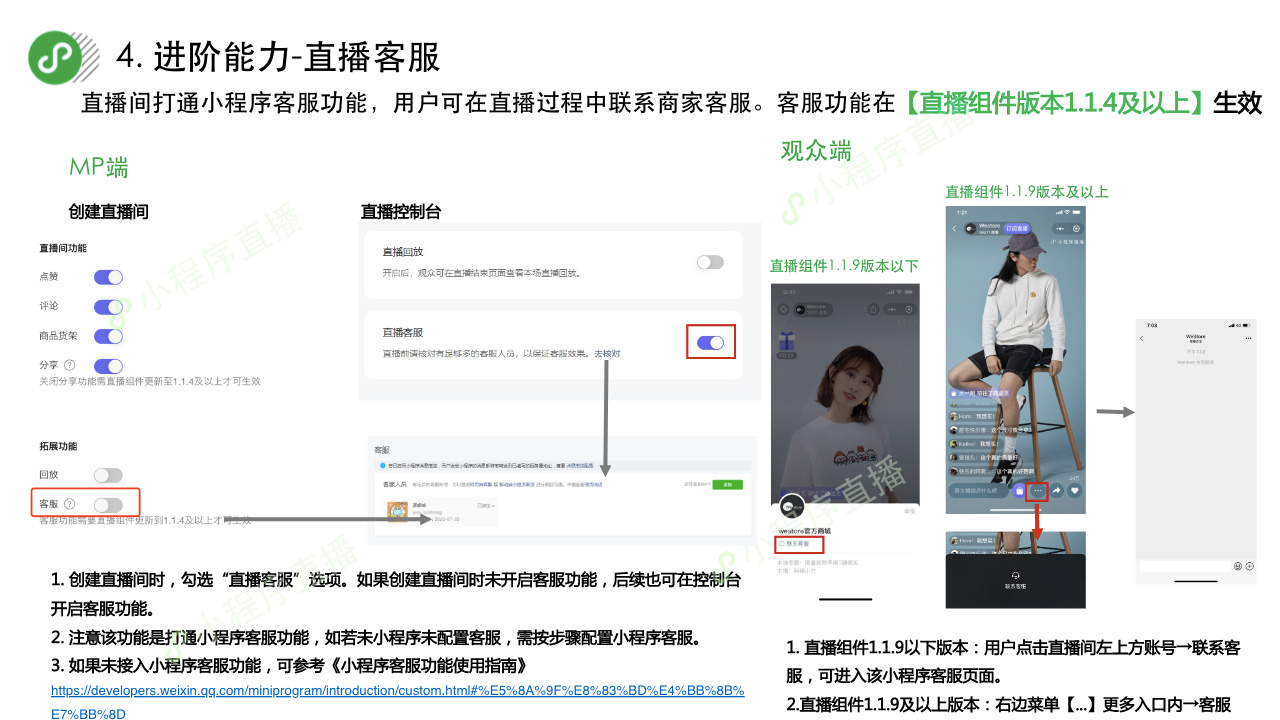The image size is (1280, 720).
Task: Tap the 联系客服 option in bottom sheet
Action: coord(1015,580)
